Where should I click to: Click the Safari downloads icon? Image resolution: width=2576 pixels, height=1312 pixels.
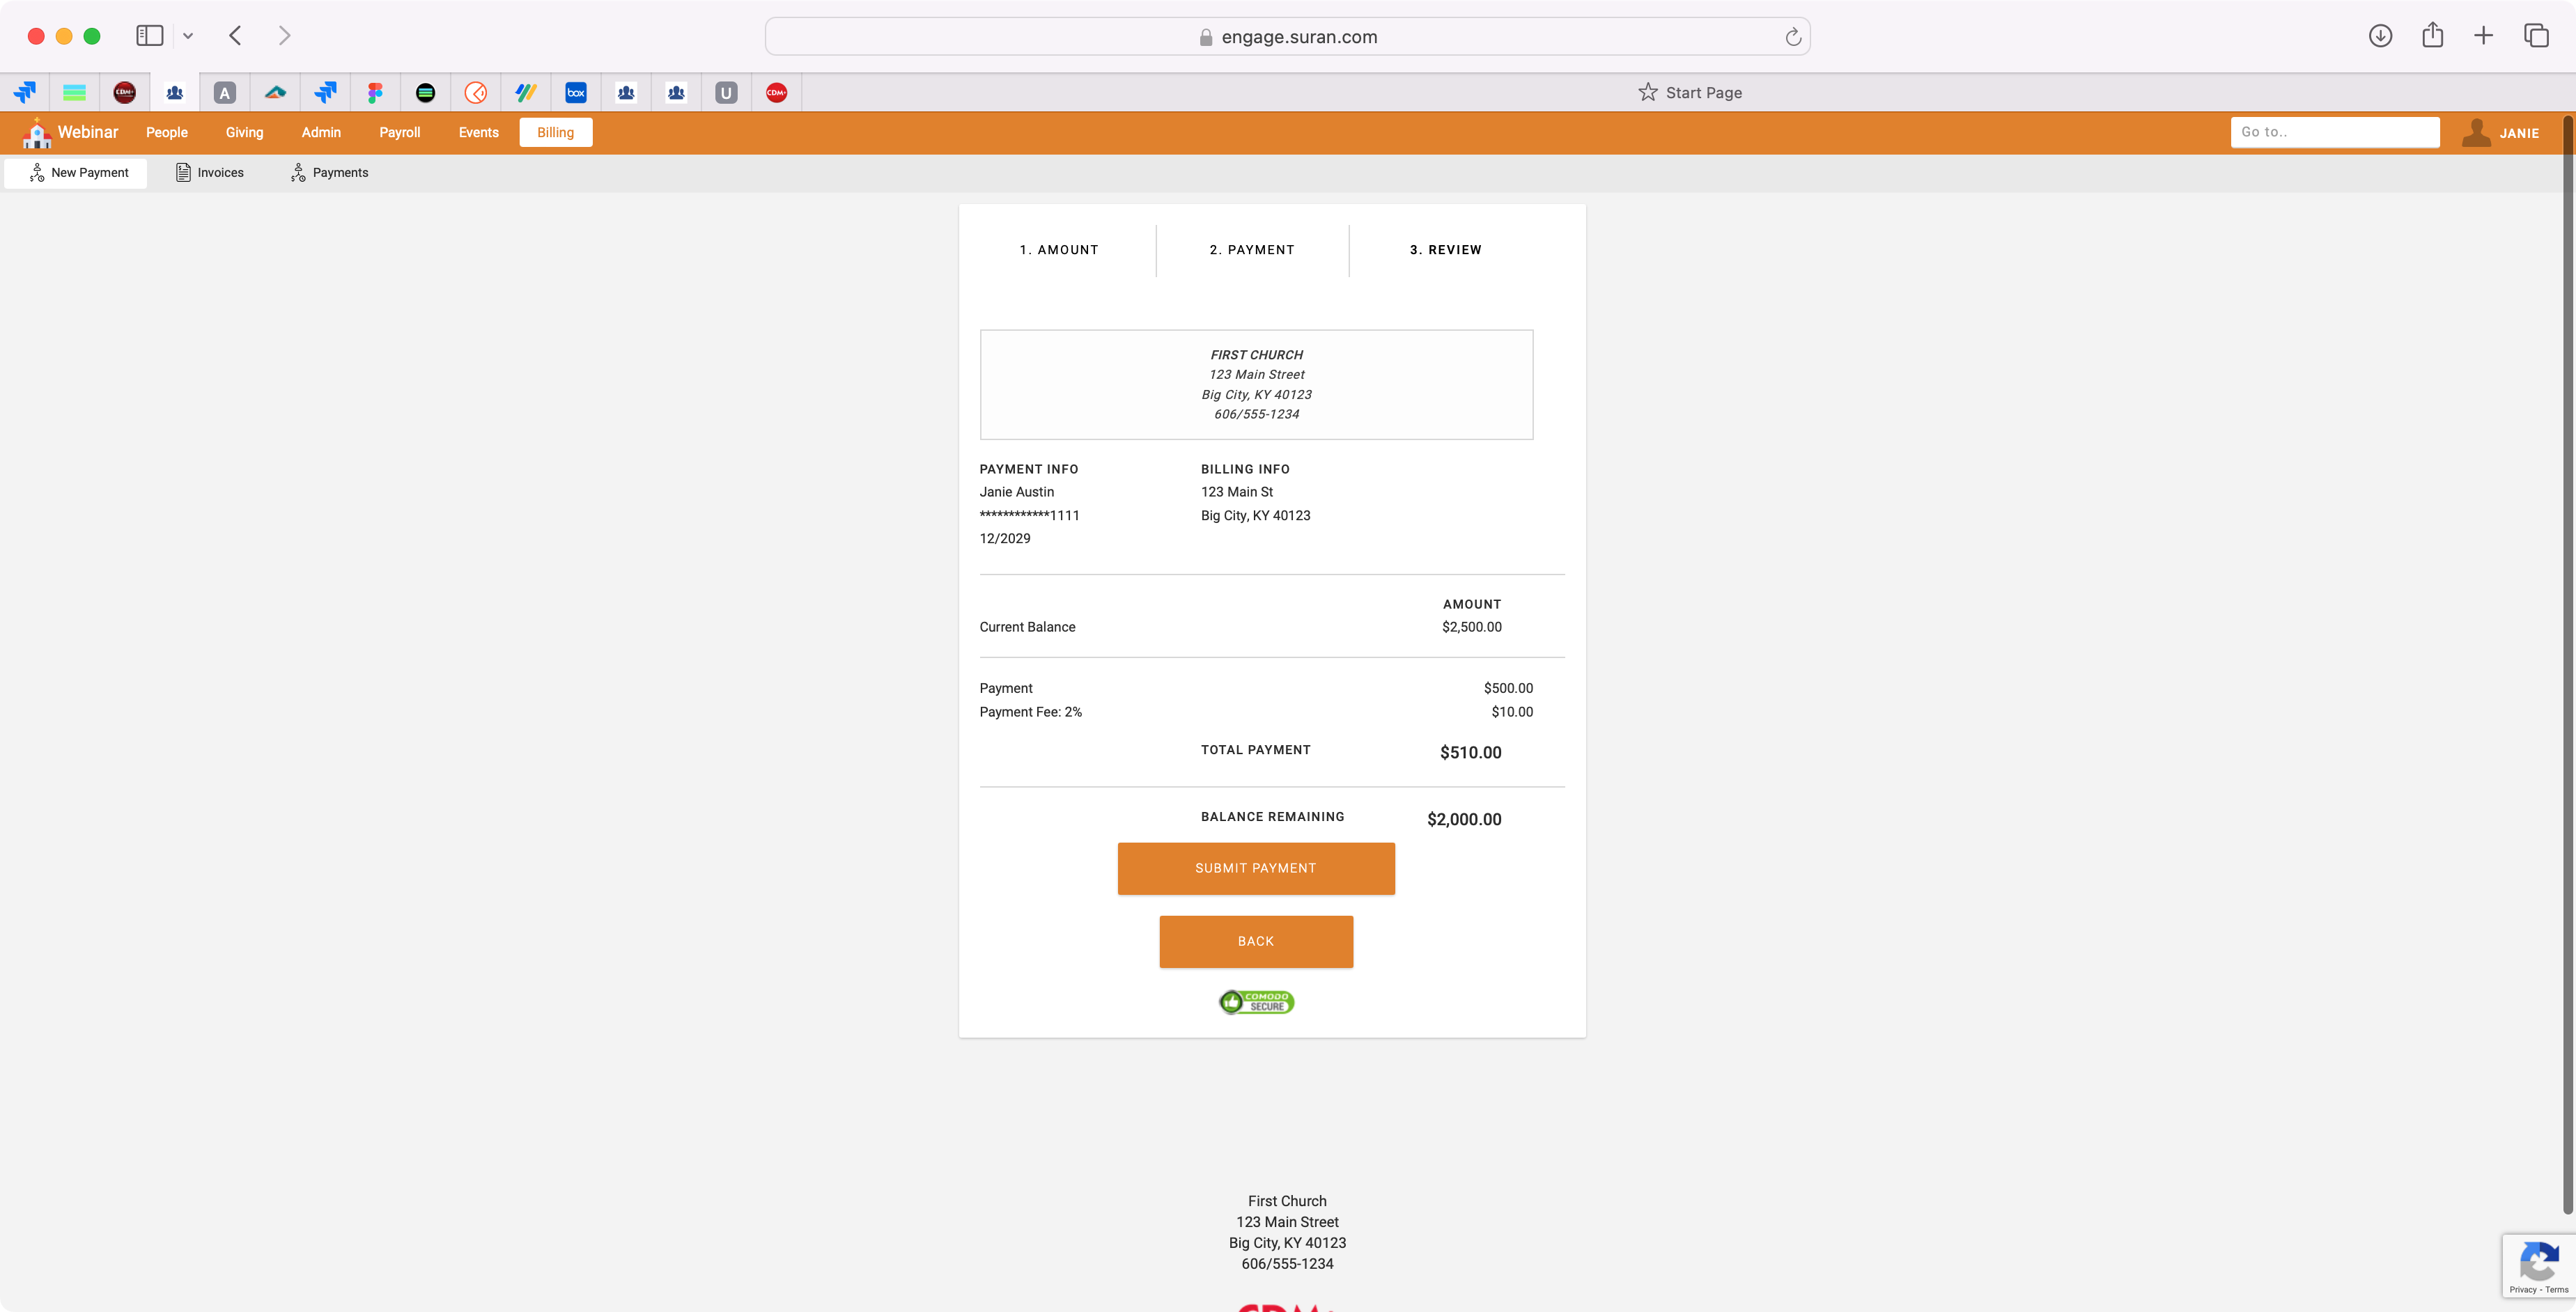point(2380,36)
